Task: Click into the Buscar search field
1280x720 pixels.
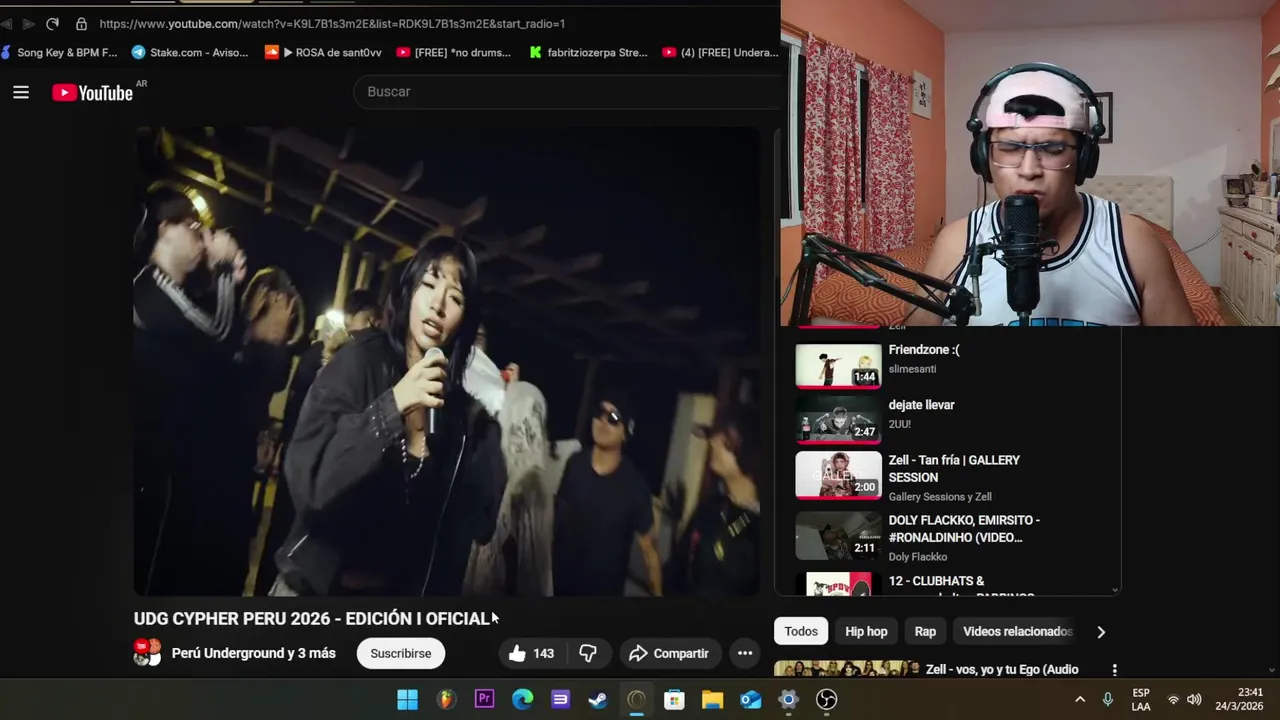Action: [x=566, y=92]
